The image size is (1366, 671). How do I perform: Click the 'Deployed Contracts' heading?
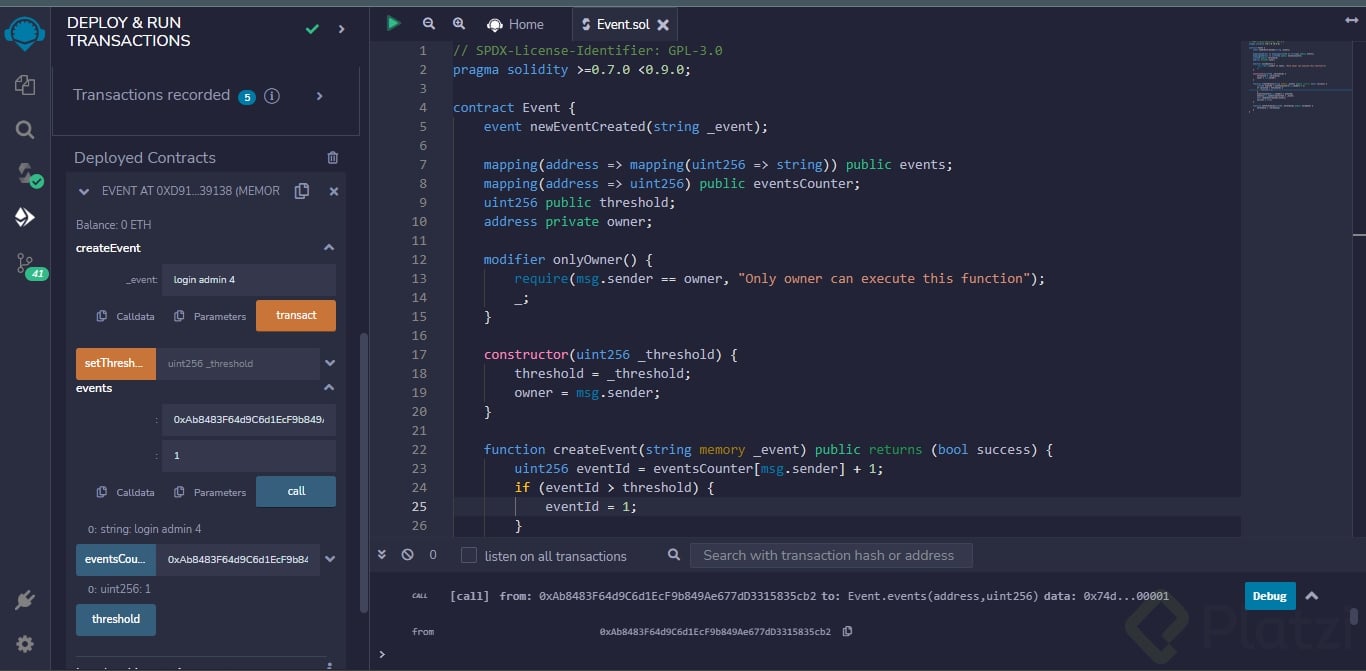145,158
